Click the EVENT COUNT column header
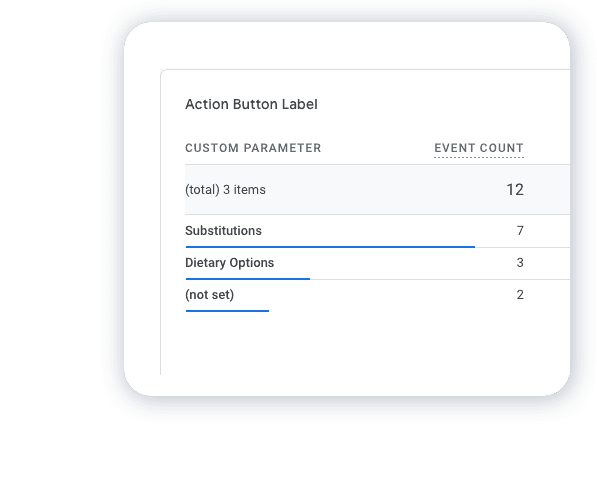This screenshot has height=481, width=597. 479,148
